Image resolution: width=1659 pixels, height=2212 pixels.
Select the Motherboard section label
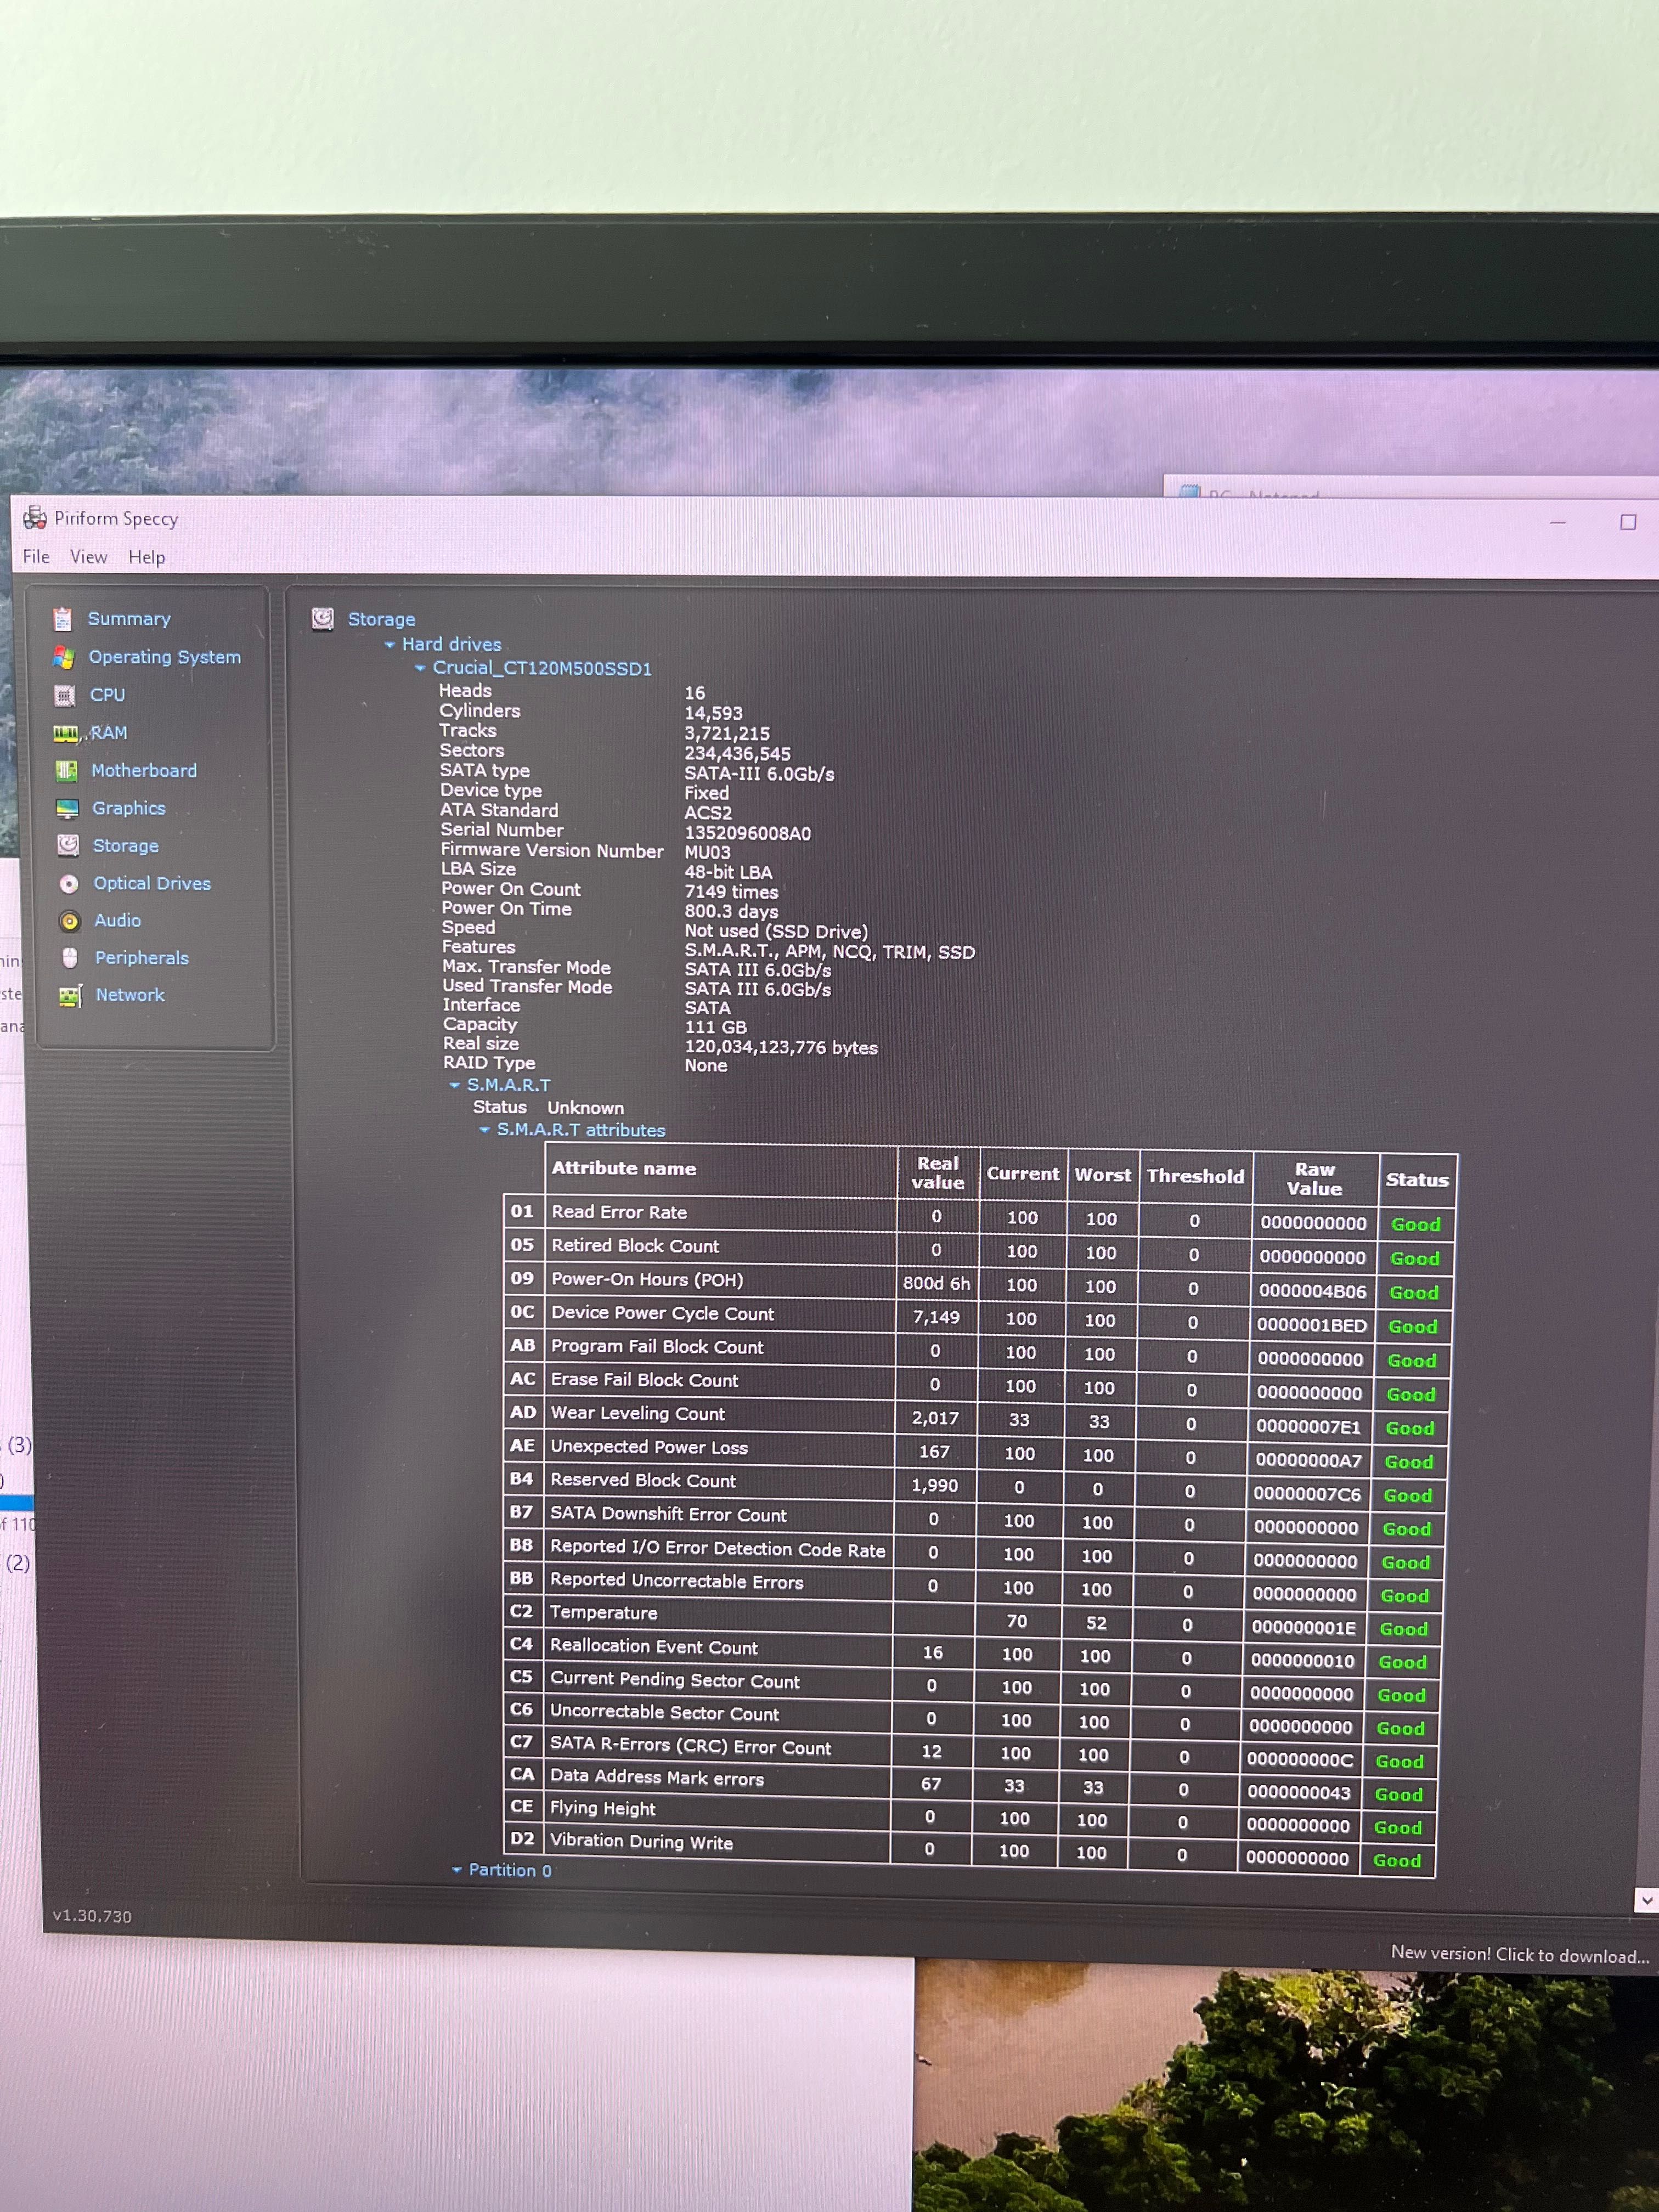[x=144, y=771]
